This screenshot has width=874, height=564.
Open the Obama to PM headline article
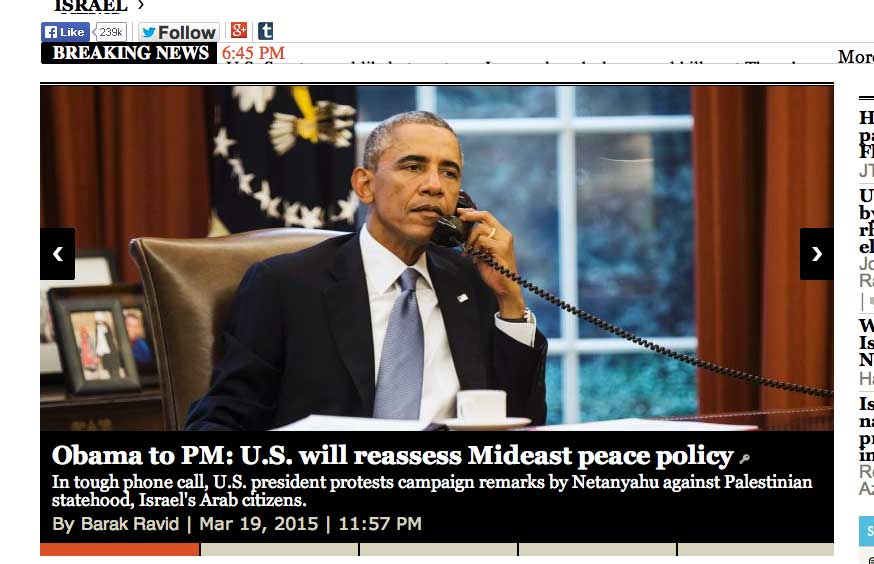[x=392, y=455]
